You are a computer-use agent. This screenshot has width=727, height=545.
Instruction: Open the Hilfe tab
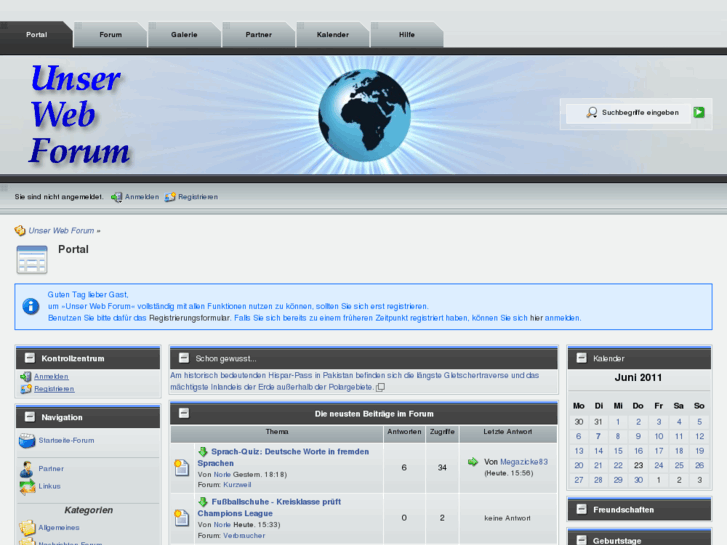tap(407, 35)
